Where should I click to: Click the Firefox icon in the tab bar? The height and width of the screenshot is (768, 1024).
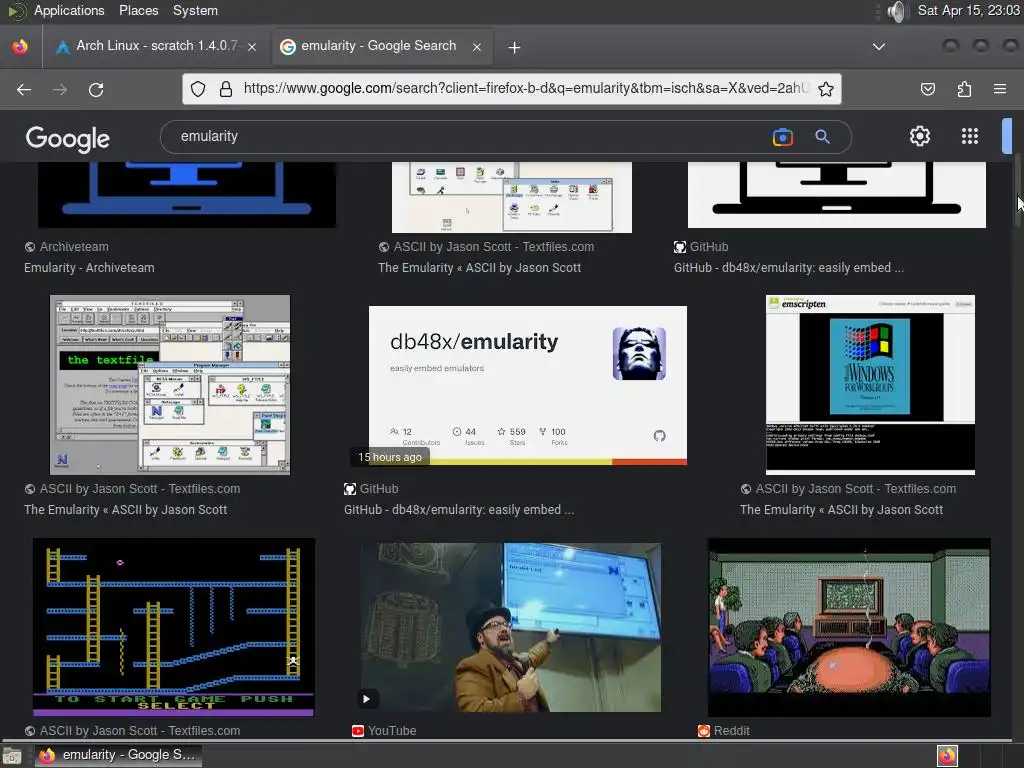point(20,46)
